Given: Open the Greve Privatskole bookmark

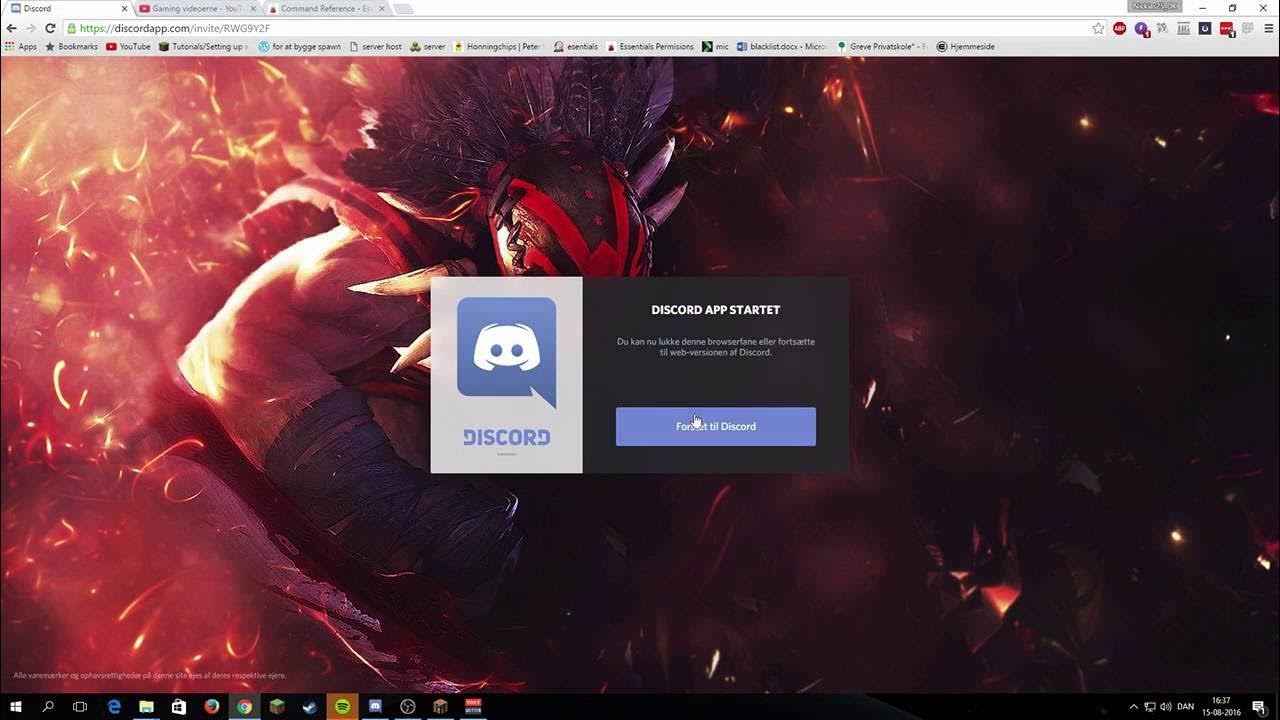Looking at the screenshot, I should click(x=881, y=46).
